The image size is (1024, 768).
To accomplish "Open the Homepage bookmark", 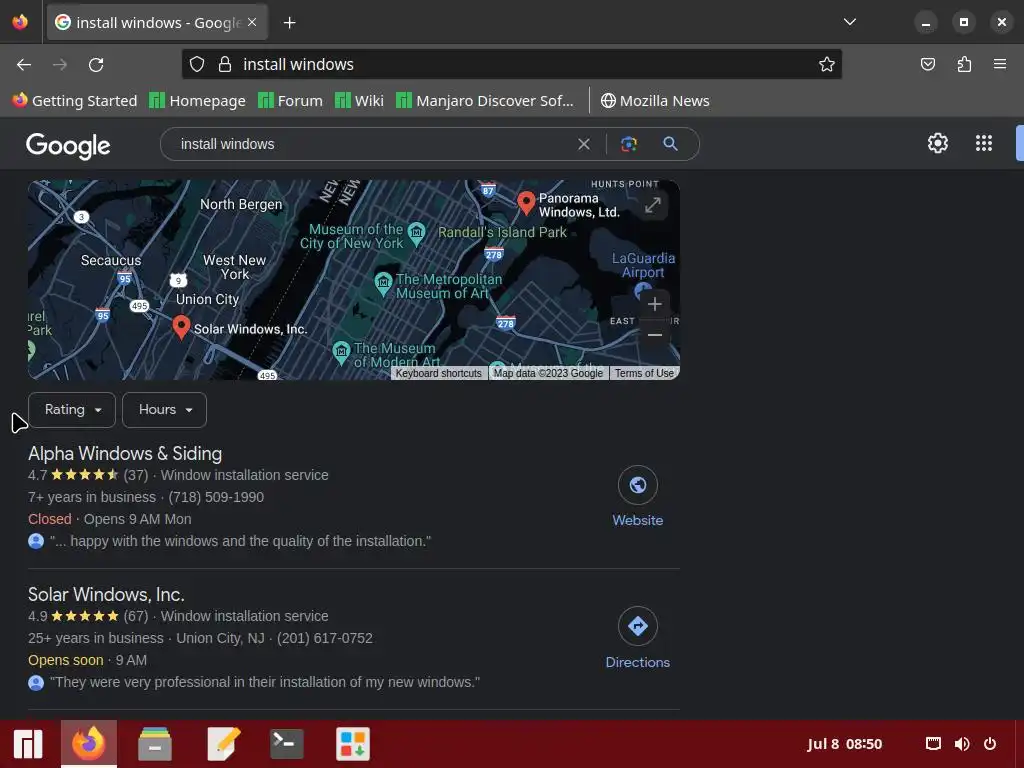I will click(x=197, y=101).
